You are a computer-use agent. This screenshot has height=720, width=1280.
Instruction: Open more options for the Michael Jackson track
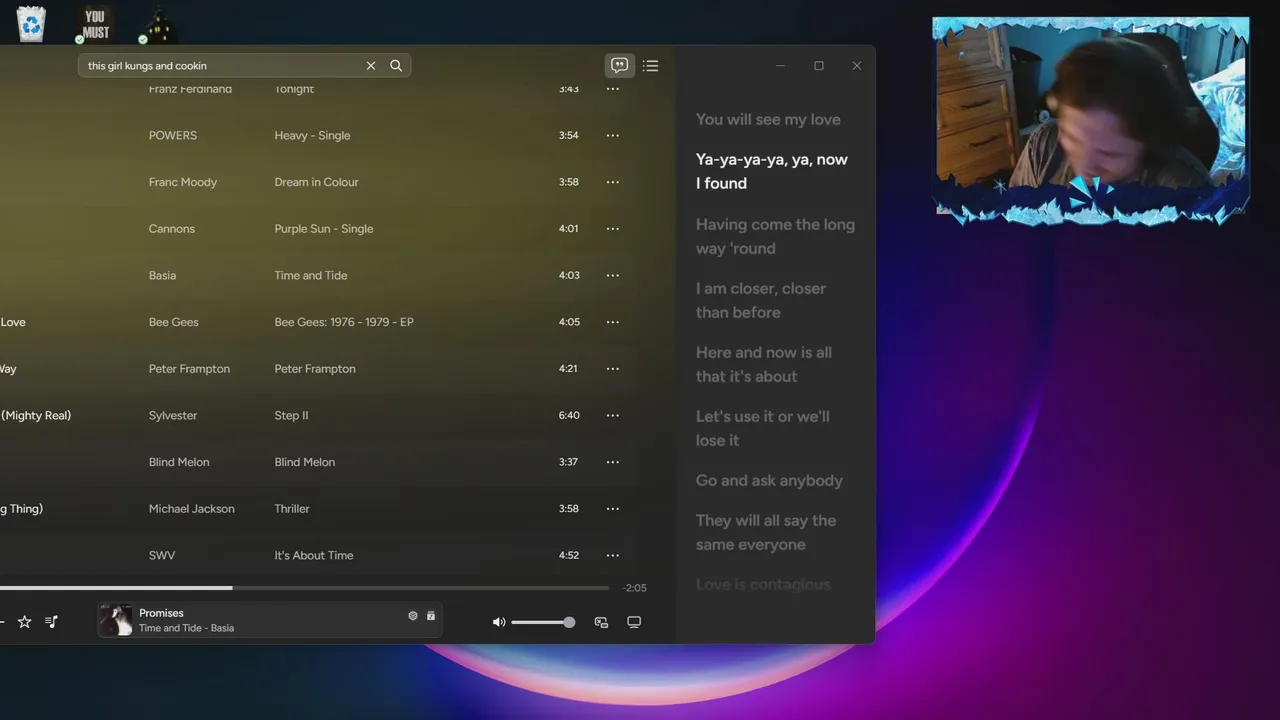click(x=613, y=509)
